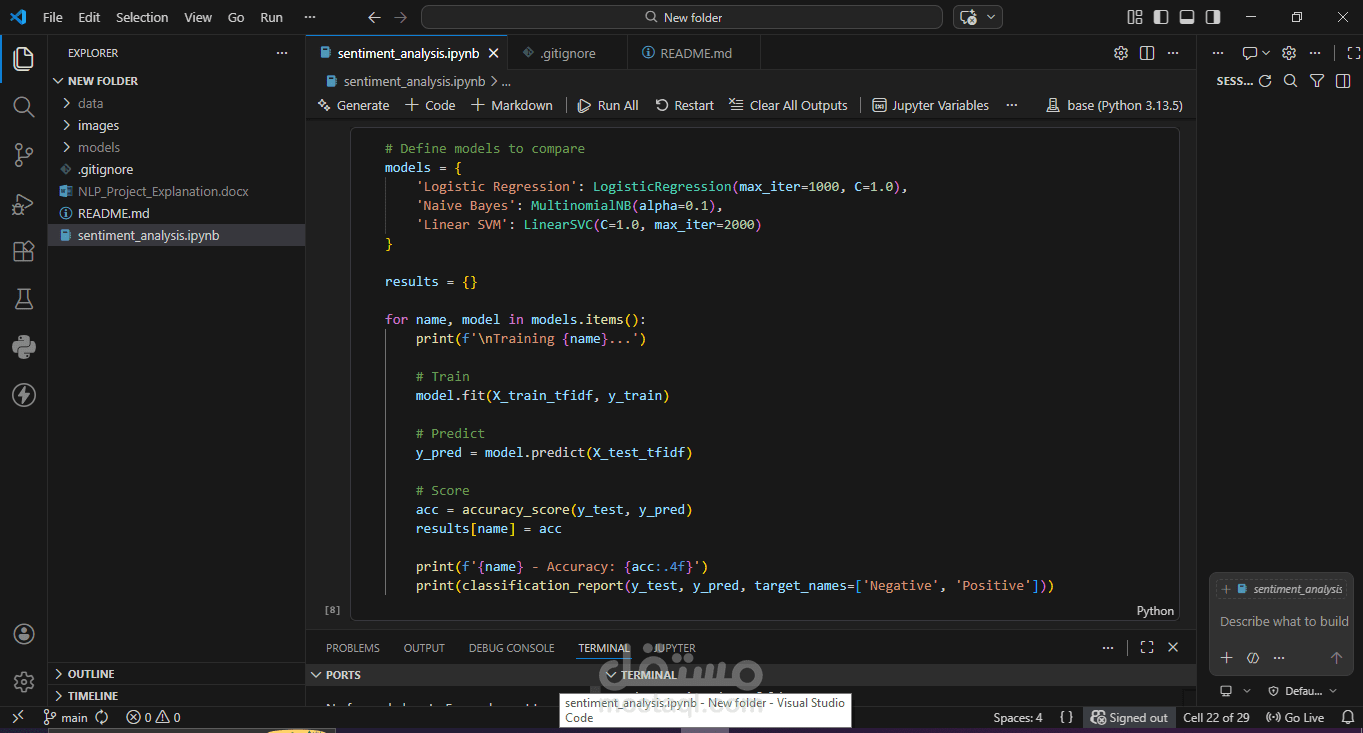The width and height of the screenshot is (1363, 733).
Task: Switch to the .gitignore editor tab
Action: 568,53
